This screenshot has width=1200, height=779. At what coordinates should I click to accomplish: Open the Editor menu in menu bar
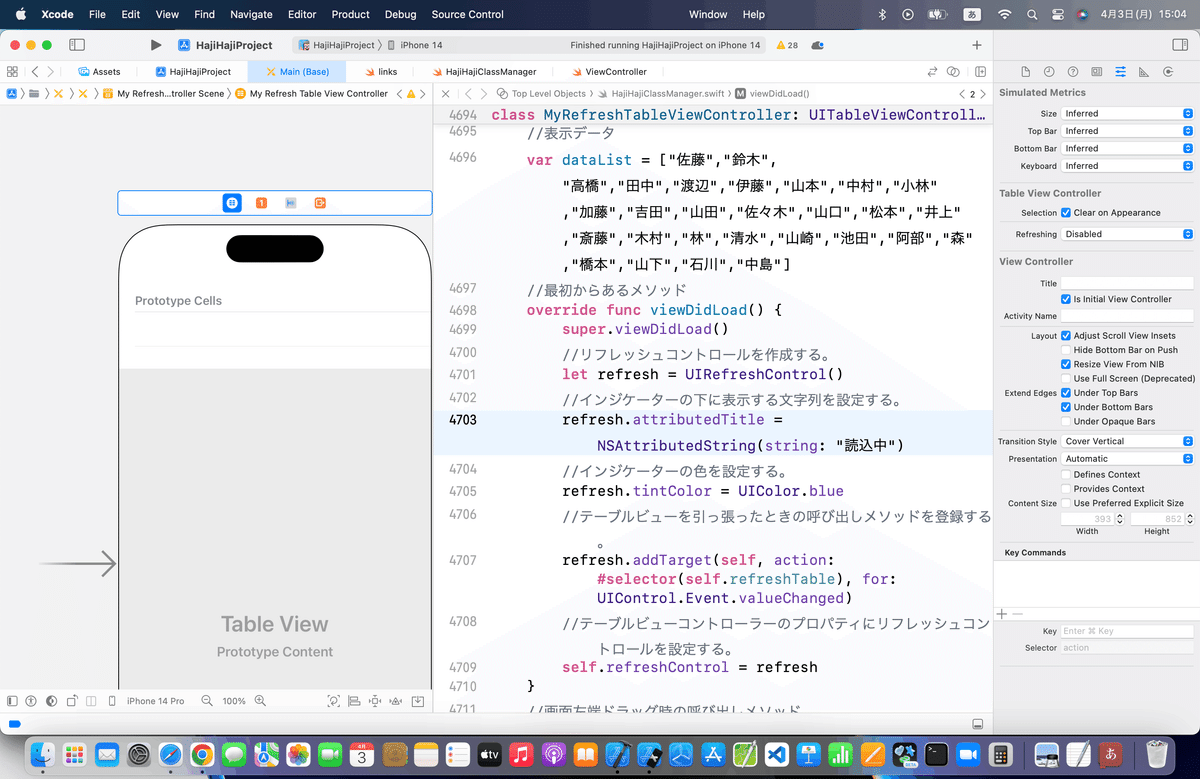(301, 14)
